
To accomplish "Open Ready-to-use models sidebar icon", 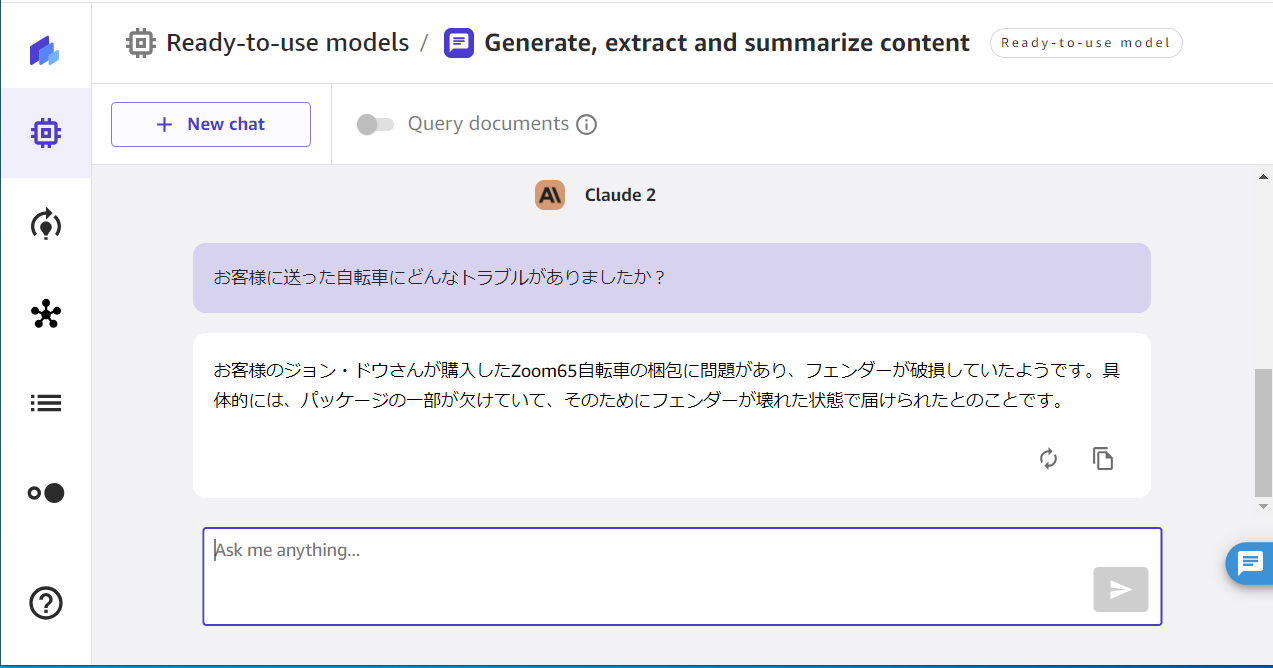I will pyautogui.click(x=46, y=133).
